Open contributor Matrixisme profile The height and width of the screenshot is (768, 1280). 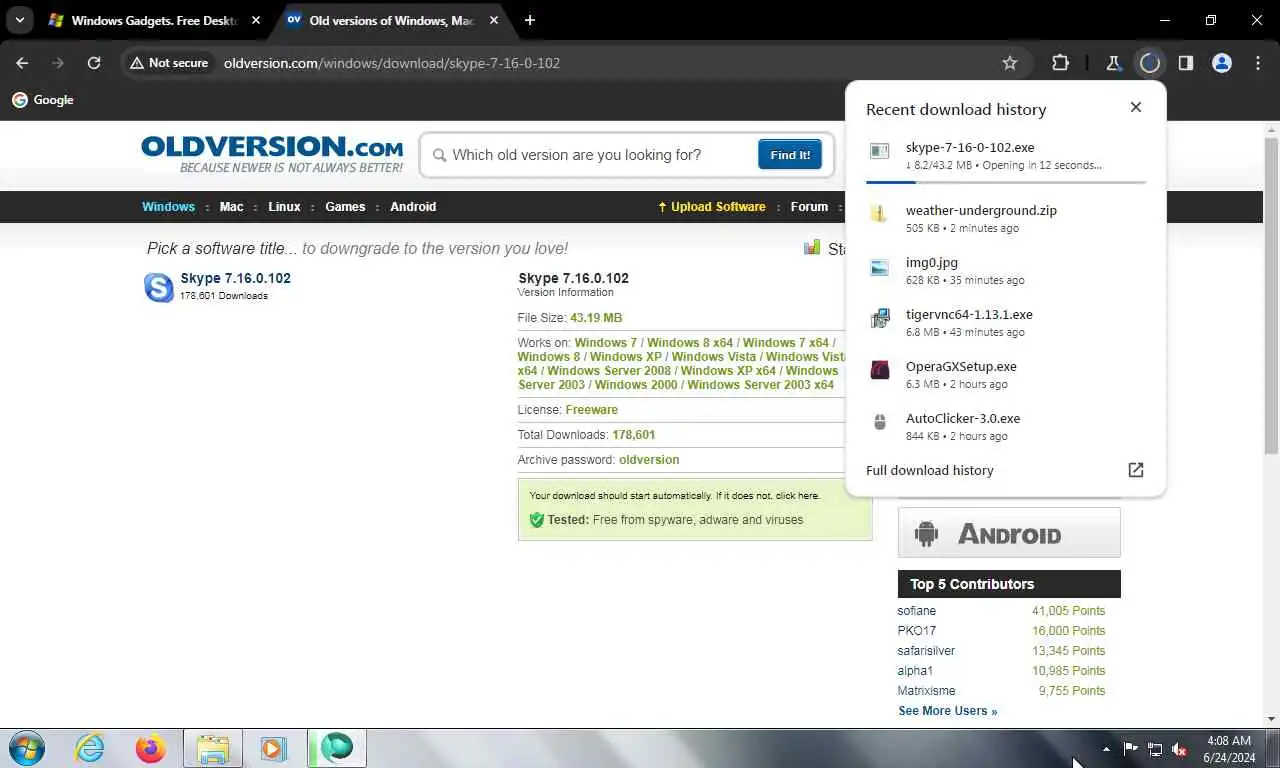tap(926, 691)
